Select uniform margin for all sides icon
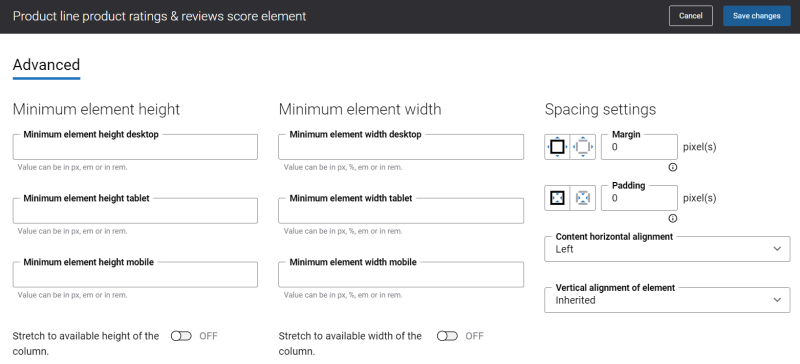Screen dimensions: 800x364 point(557,147)
